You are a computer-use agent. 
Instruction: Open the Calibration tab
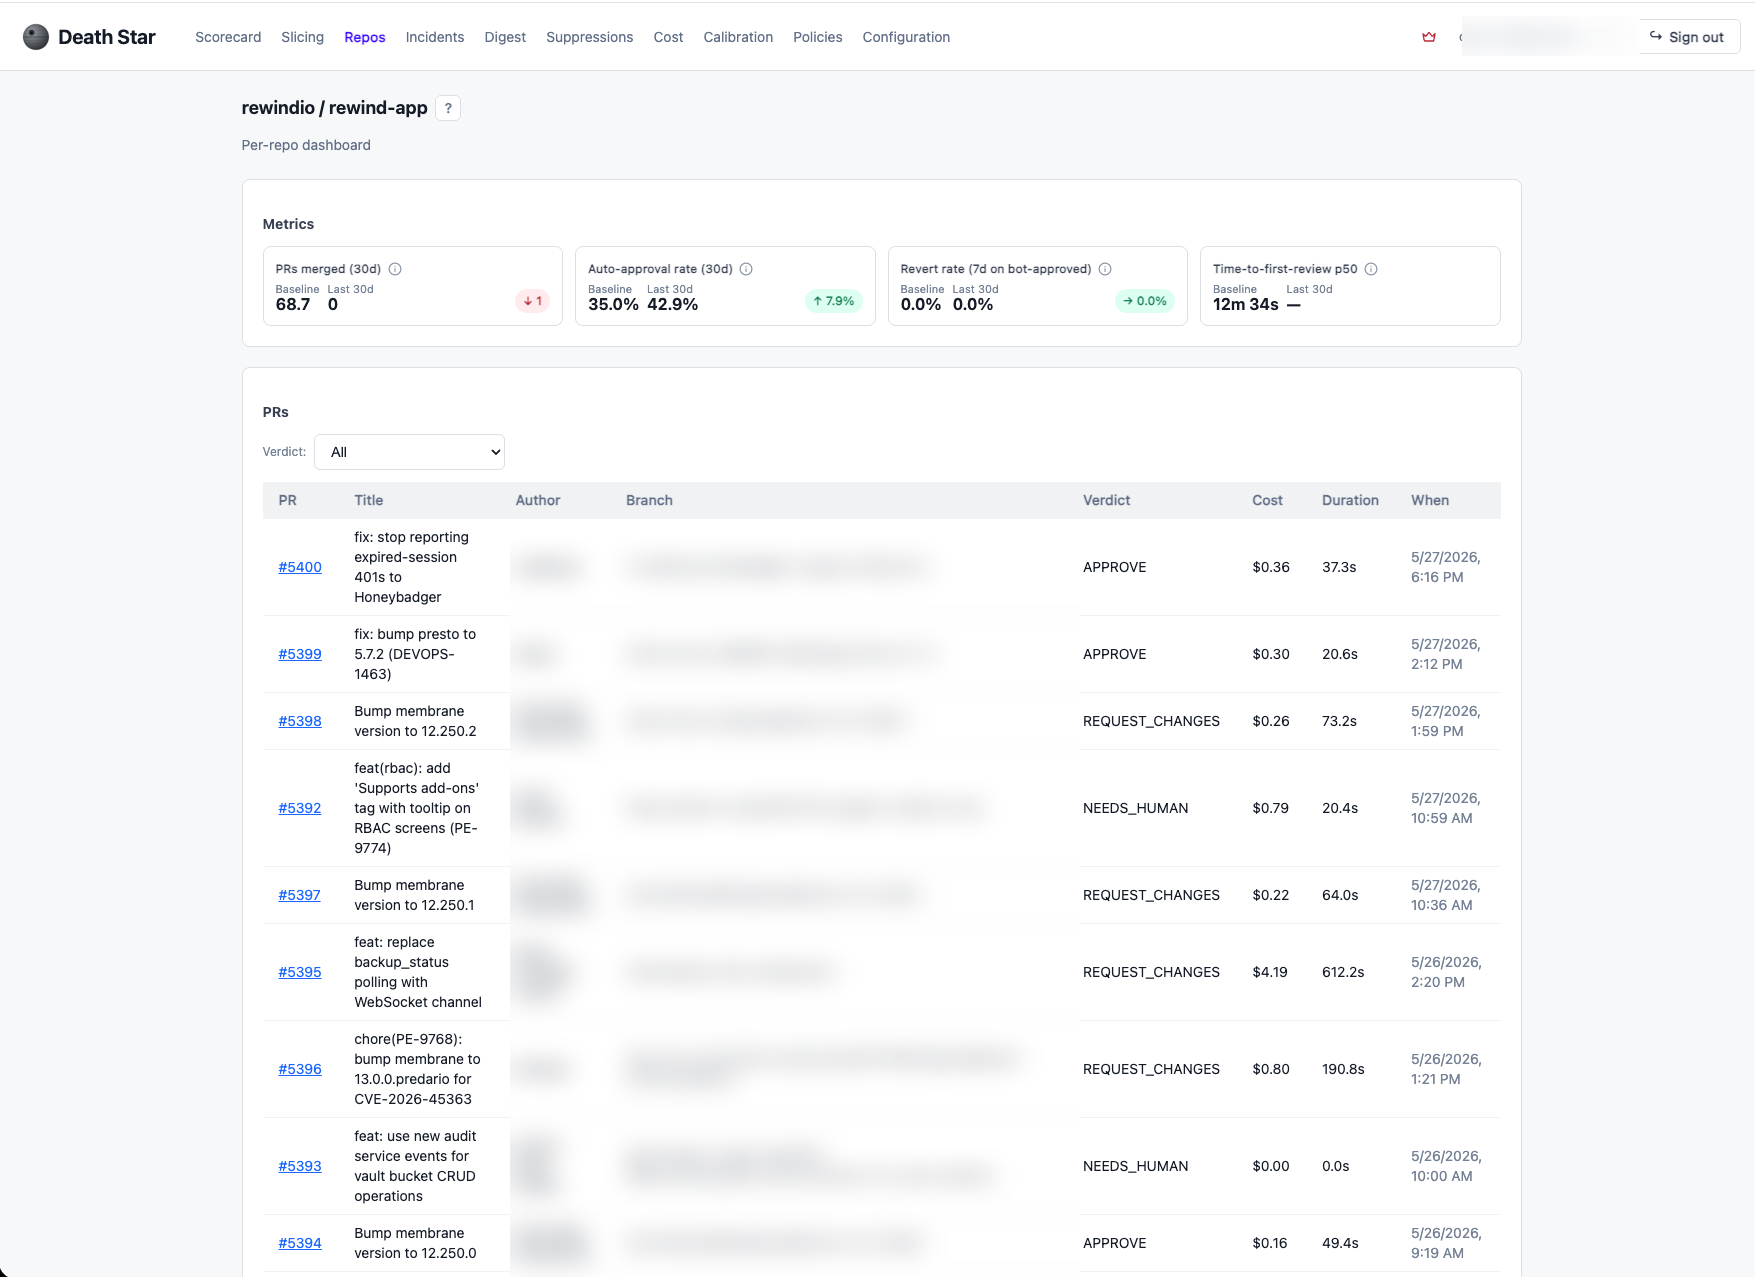[738, 37]
